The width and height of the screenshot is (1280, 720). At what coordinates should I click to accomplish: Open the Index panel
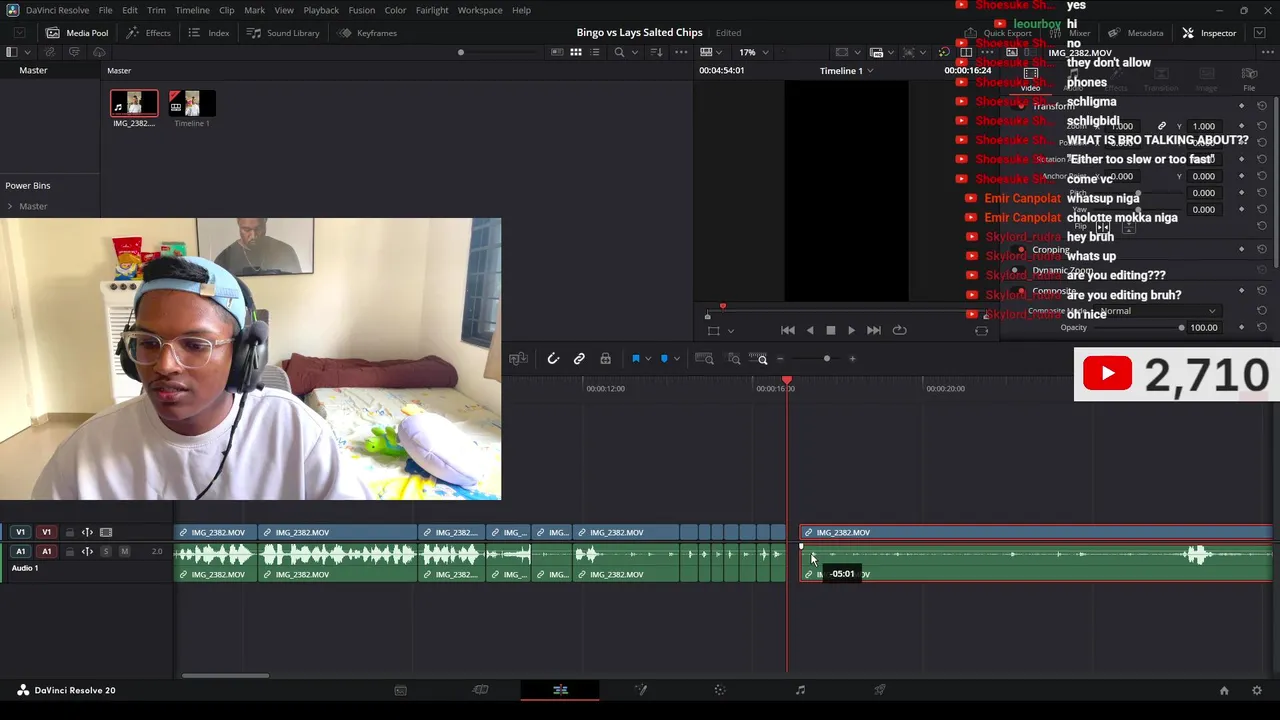click(208, 33)
